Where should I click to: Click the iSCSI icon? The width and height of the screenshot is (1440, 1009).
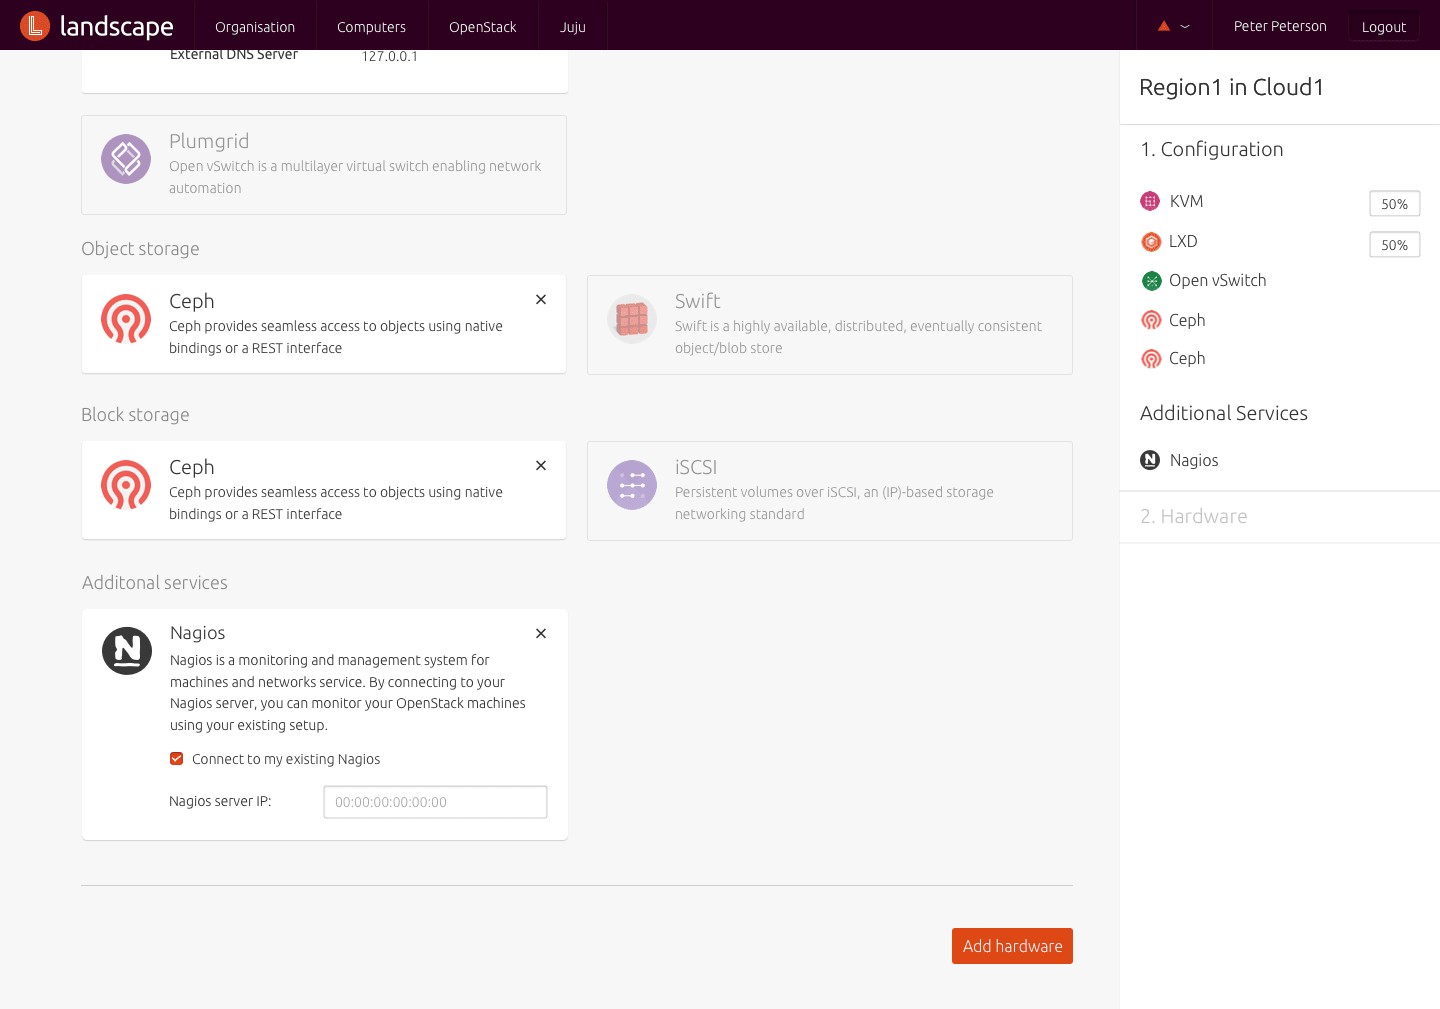[632, 485]
